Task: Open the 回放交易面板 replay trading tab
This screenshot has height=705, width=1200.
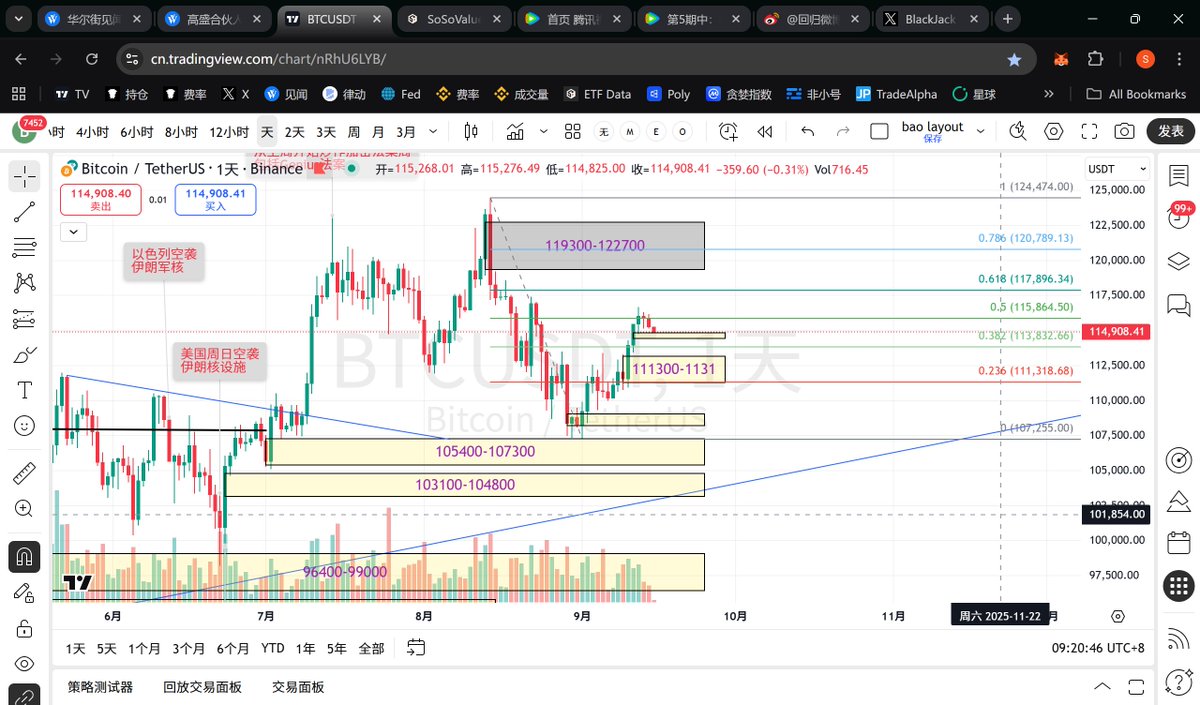Action: coord(202,687)
